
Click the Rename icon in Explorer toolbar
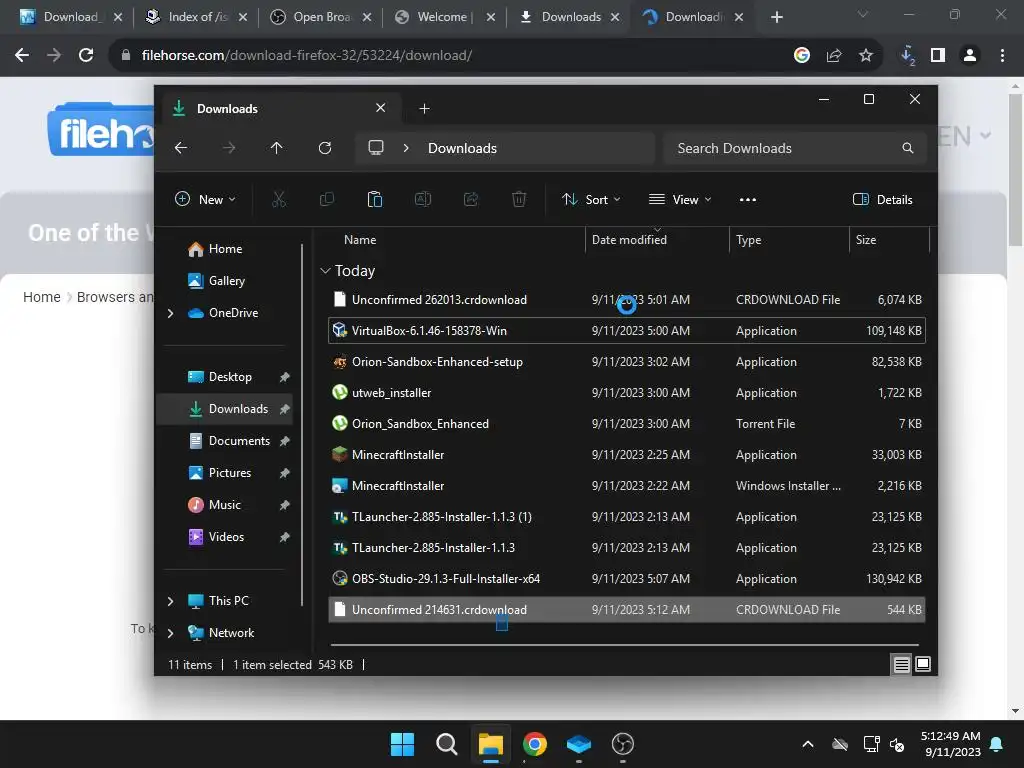pyautogui.click(x=423, y=199)
